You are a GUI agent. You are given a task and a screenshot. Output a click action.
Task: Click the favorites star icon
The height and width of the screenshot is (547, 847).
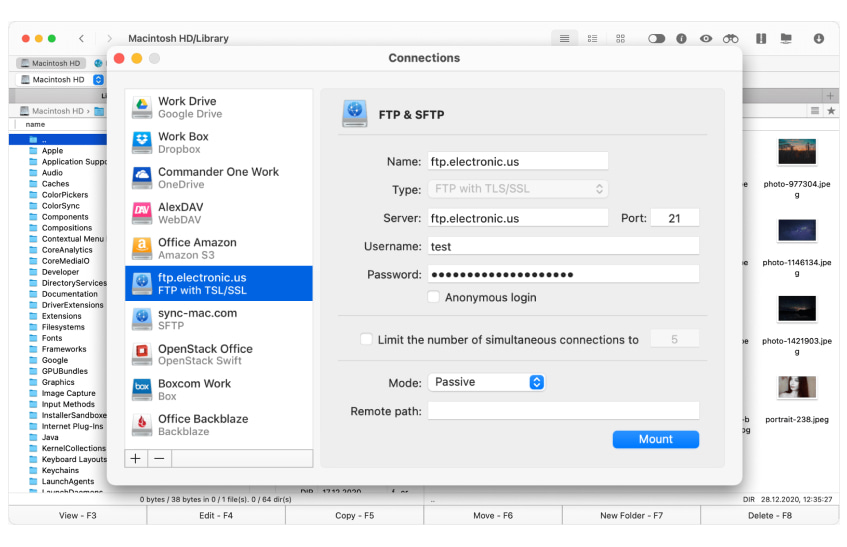tap(831, 111)
